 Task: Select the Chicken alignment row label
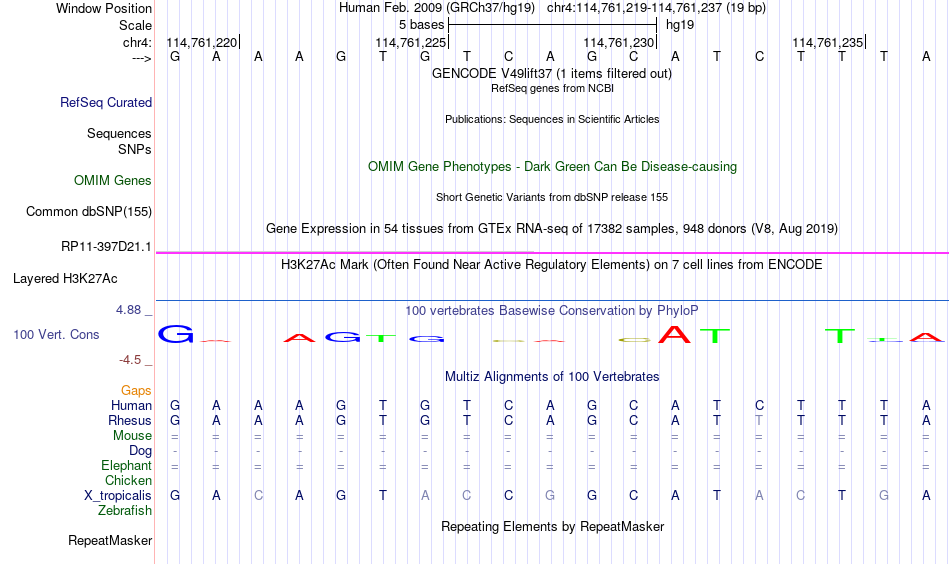click(128, 480)
